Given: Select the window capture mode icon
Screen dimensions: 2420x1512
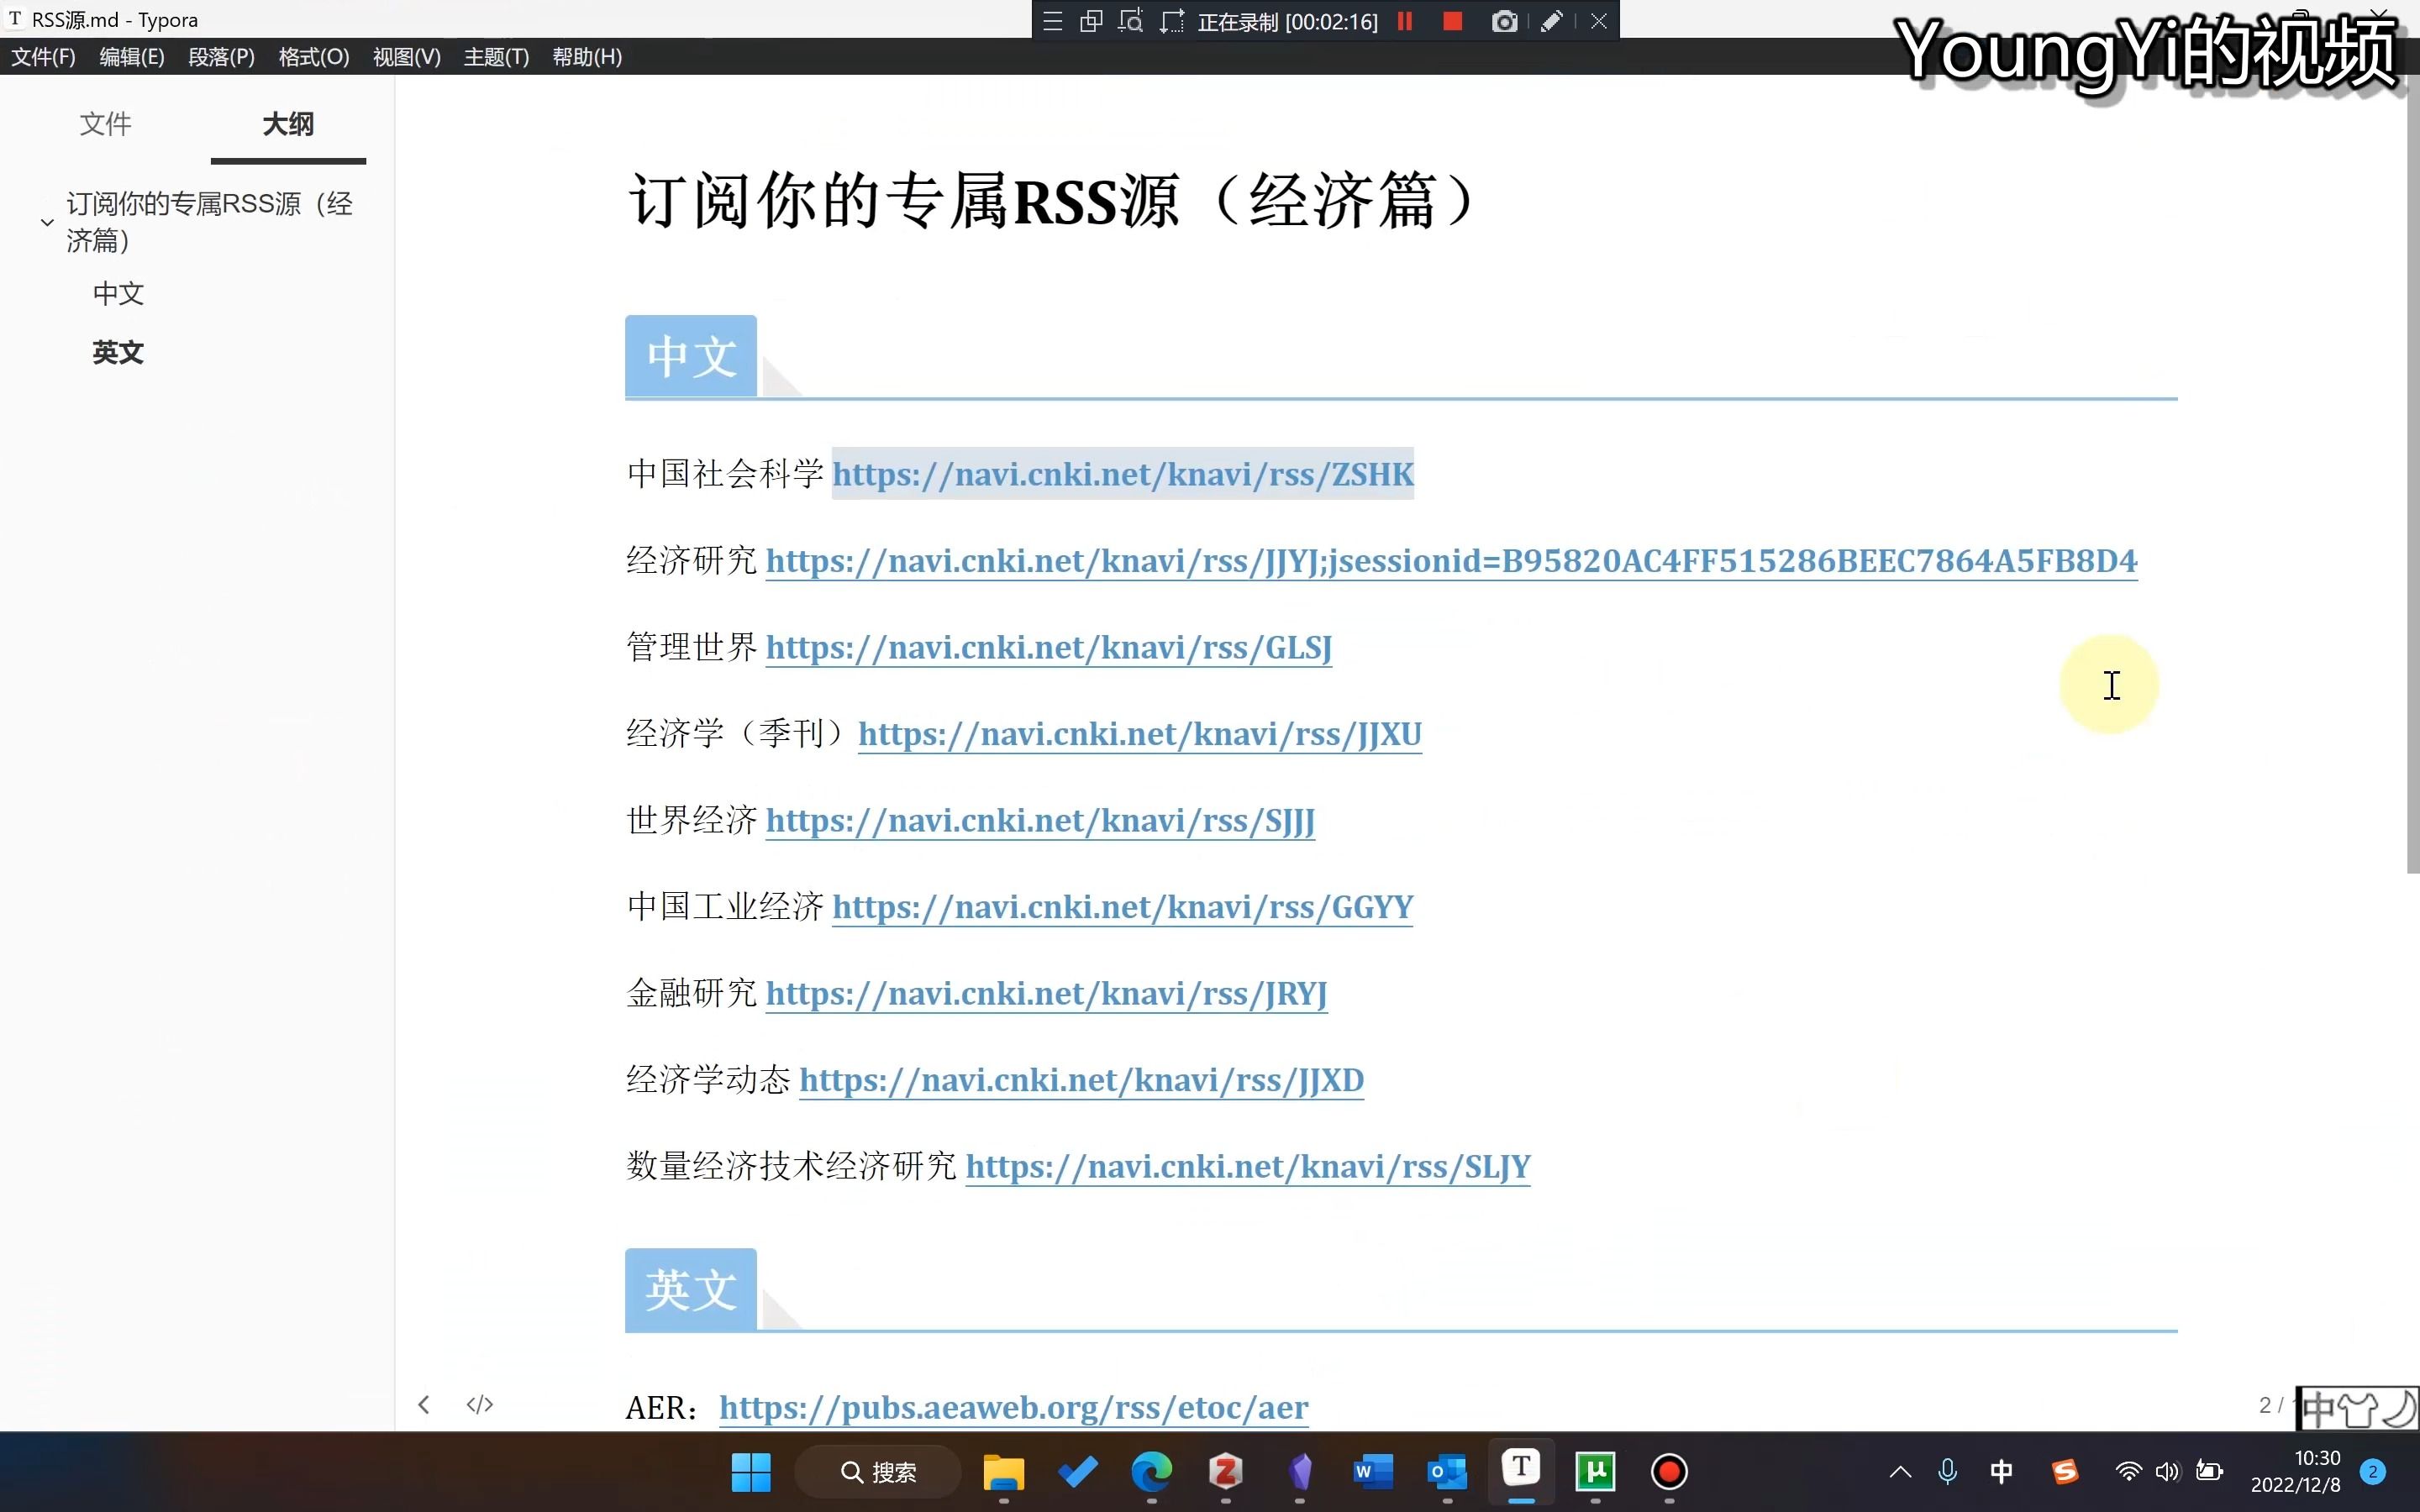Looking at the screenshot, I should tap(1091, 21).
